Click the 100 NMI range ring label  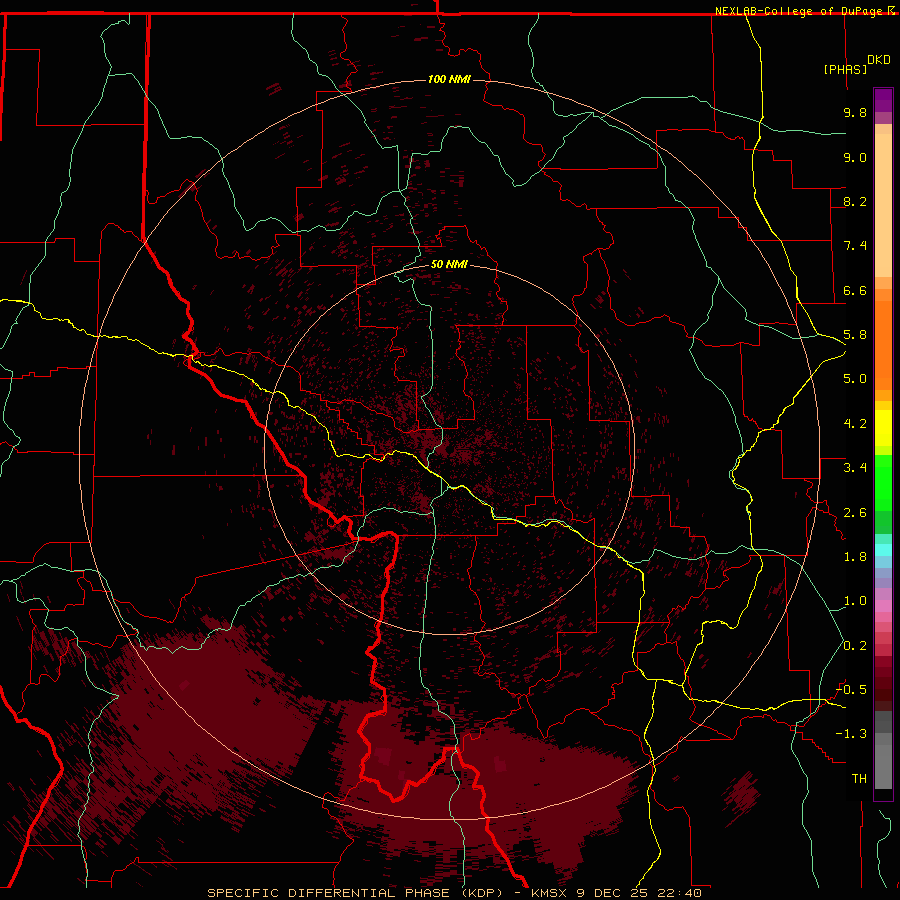(449, 79)
